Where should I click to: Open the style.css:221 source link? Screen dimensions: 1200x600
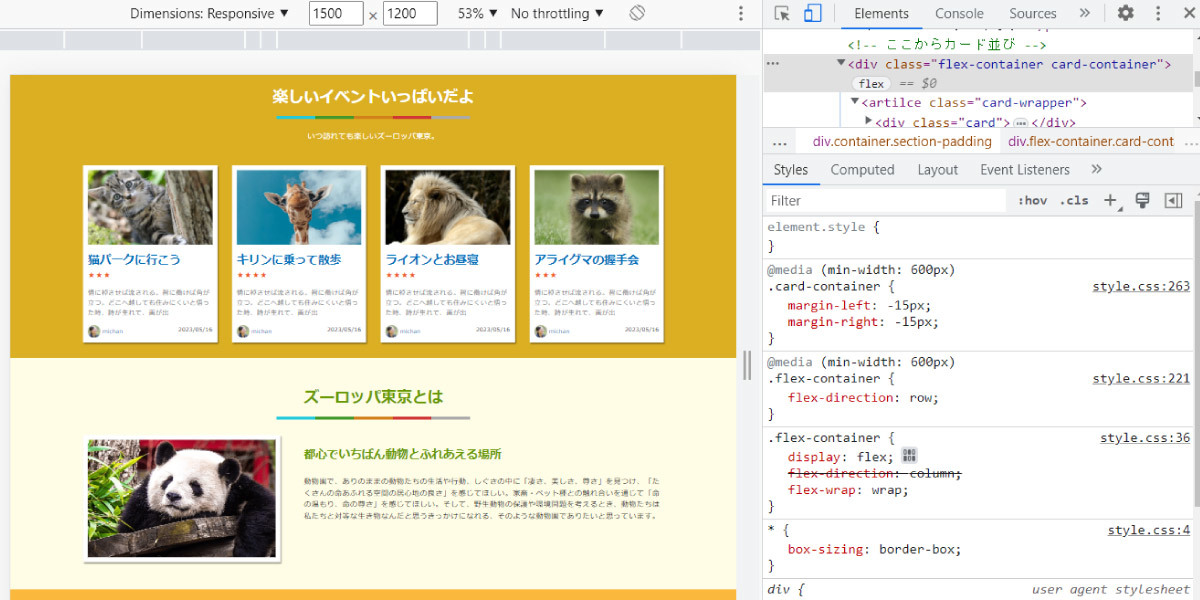coord(1141,378)
